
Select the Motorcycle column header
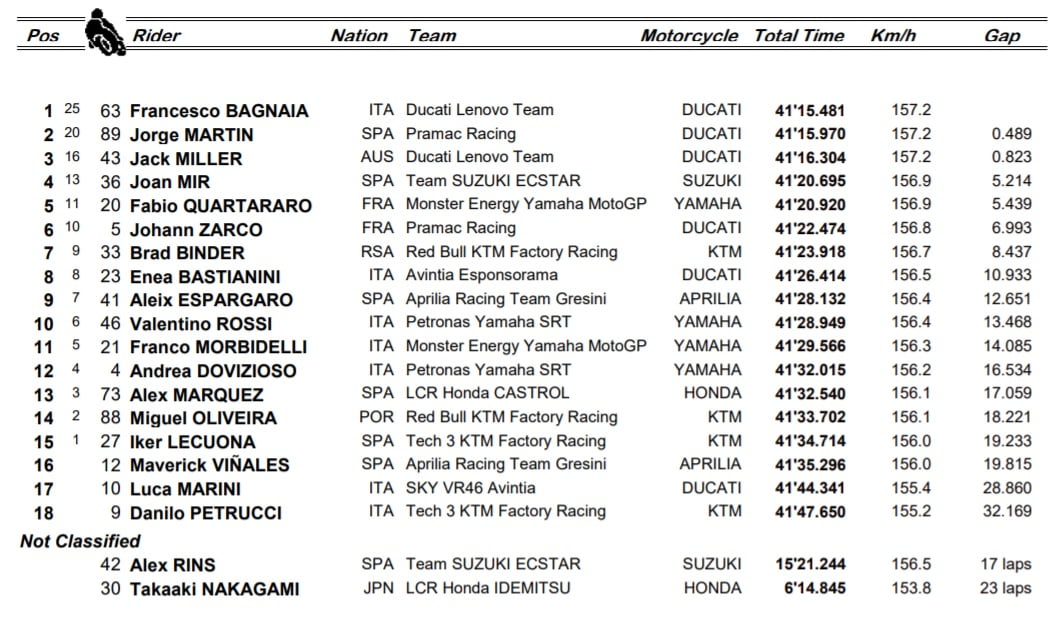click(689, 36)
